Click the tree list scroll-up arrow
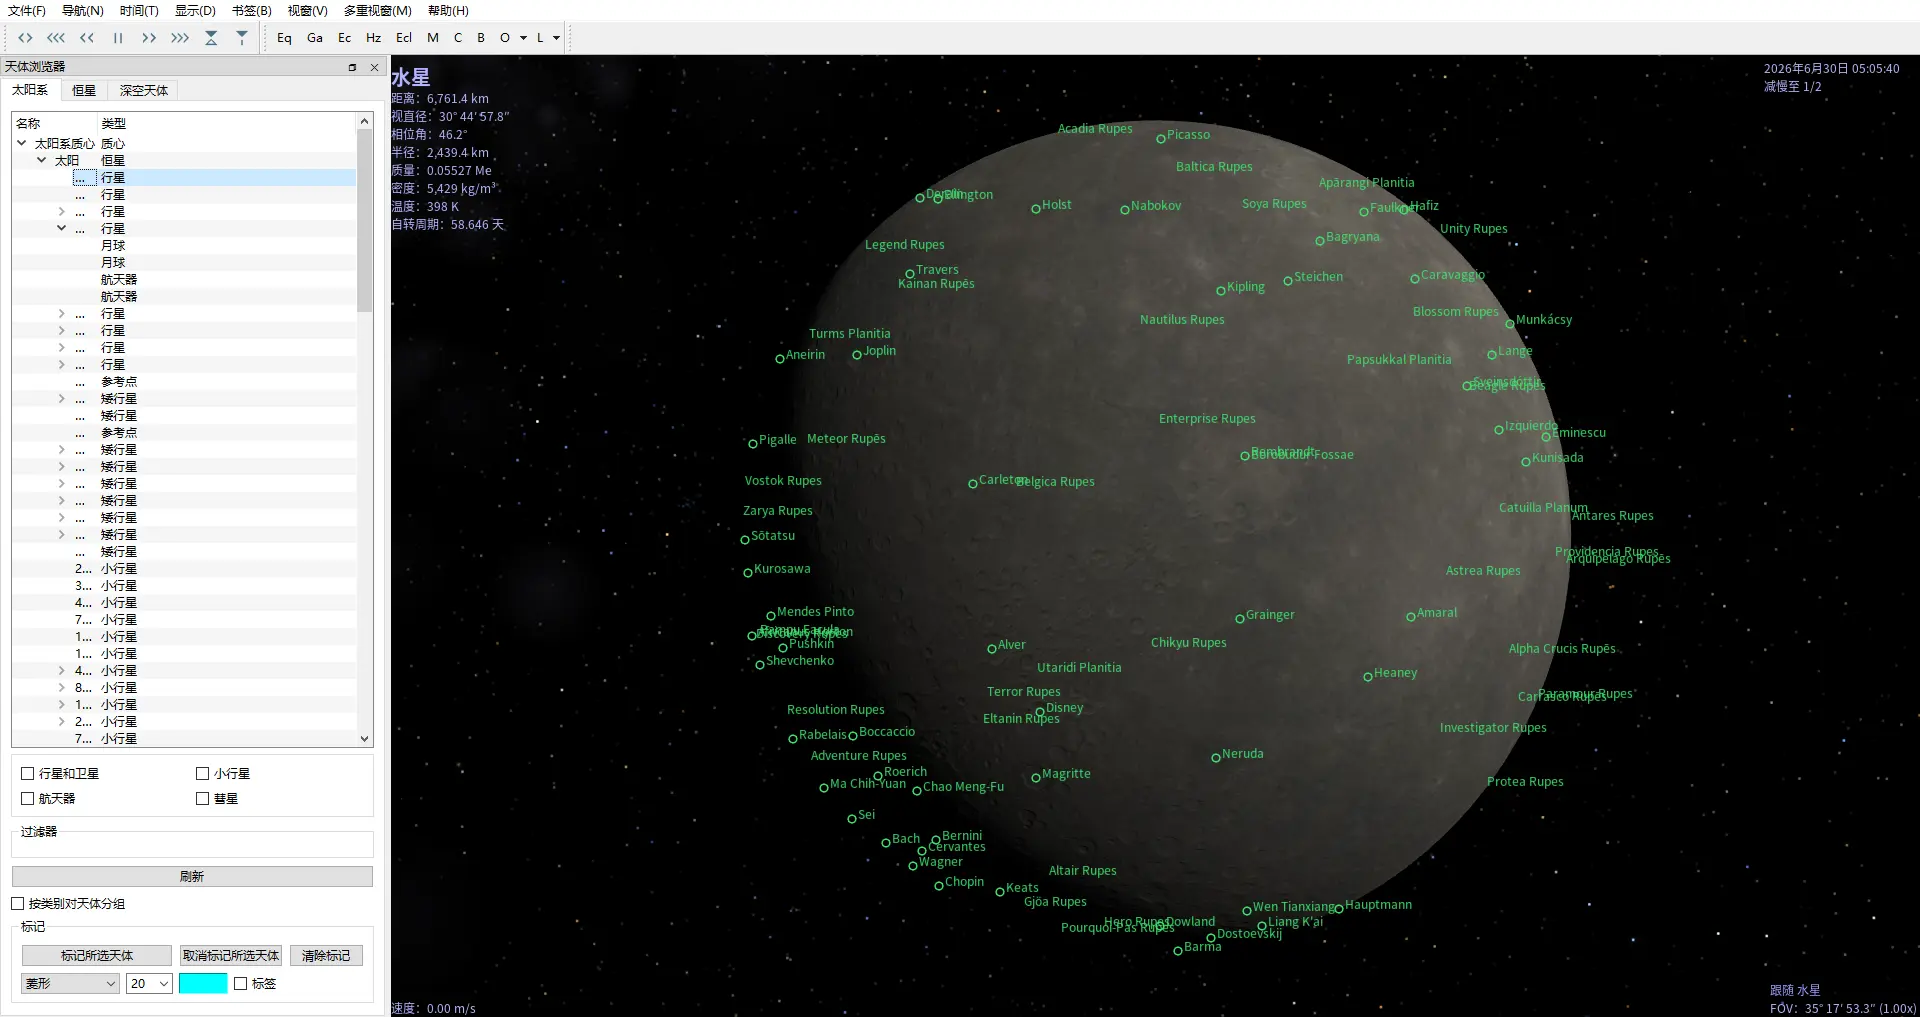 click(x=364, y=121)
